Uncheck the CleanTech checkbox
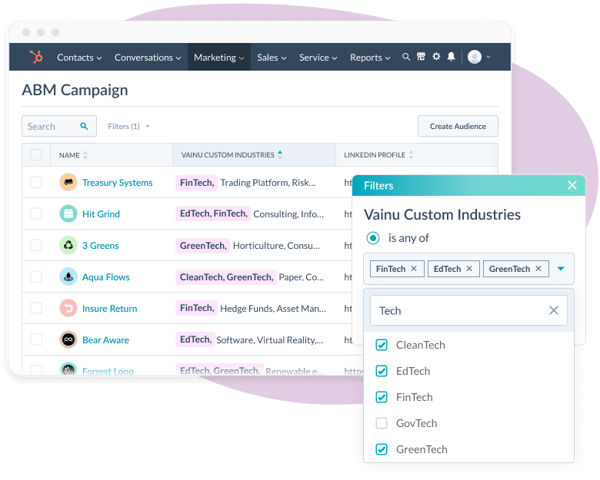 381,345
